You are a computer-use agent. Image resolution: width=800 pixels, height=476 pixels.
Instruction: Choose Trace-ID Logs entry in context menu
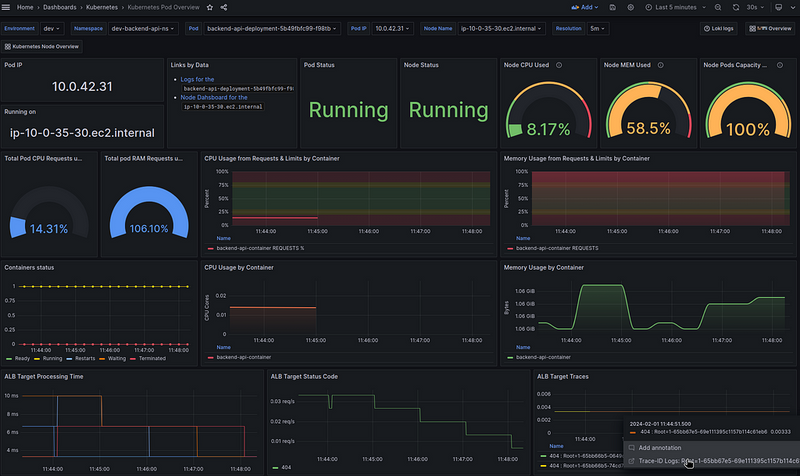[660, 461]
